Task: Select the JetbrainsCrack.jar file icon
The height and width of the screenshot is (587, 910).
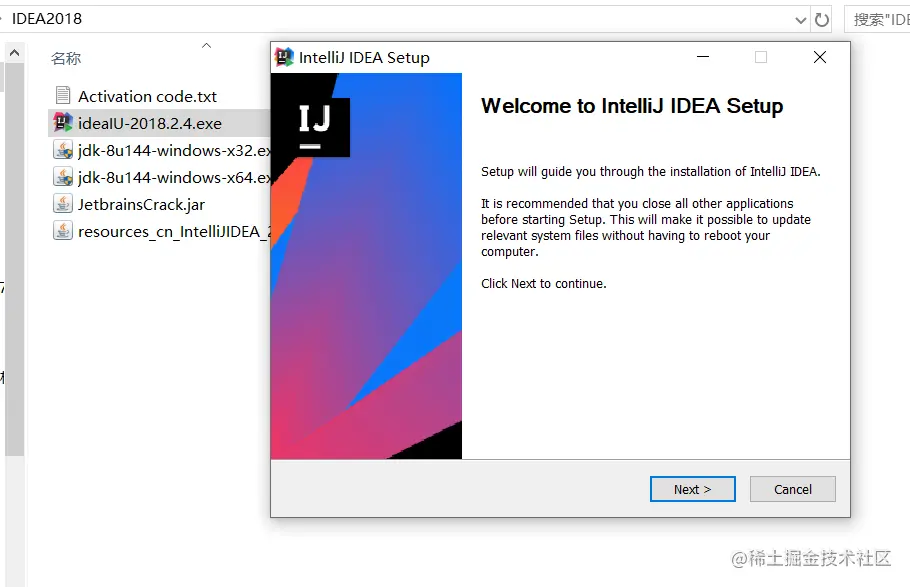Action: pos(63,204)
